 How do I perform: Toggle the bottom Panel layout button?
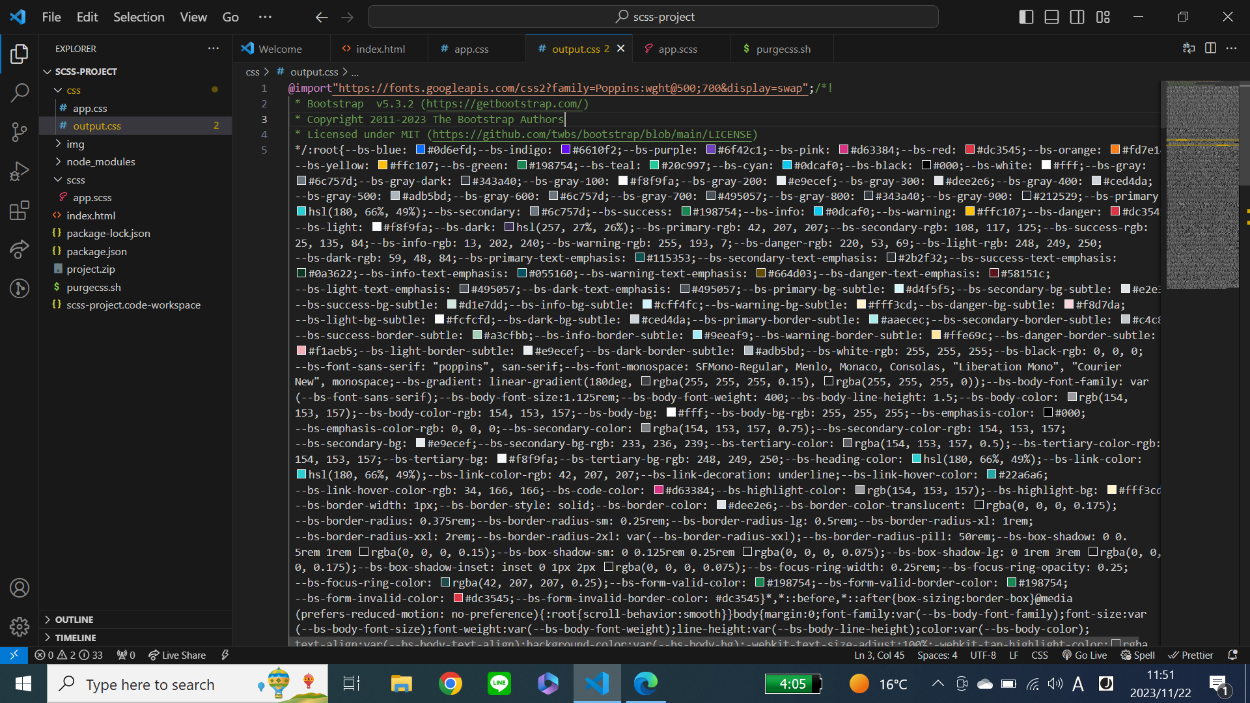click(1051, 17)
